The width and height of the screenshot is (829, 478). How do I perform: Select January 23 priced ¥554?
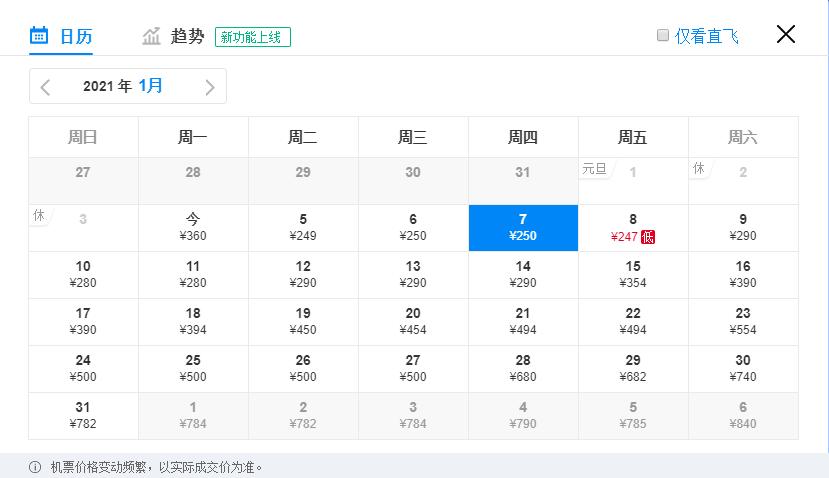[743, 322]
